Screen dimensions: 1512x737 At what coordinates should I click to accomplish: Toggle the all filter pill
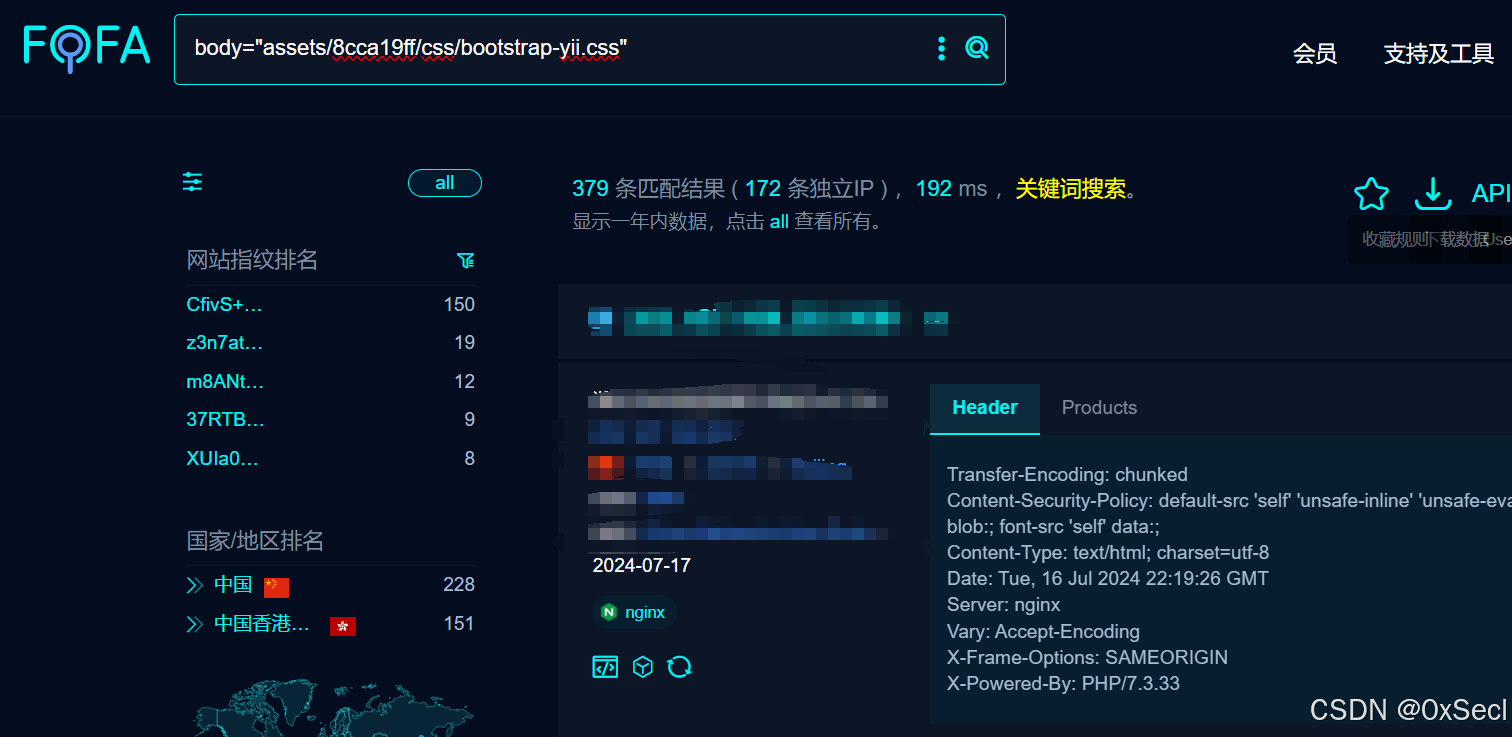click(445, 183)
